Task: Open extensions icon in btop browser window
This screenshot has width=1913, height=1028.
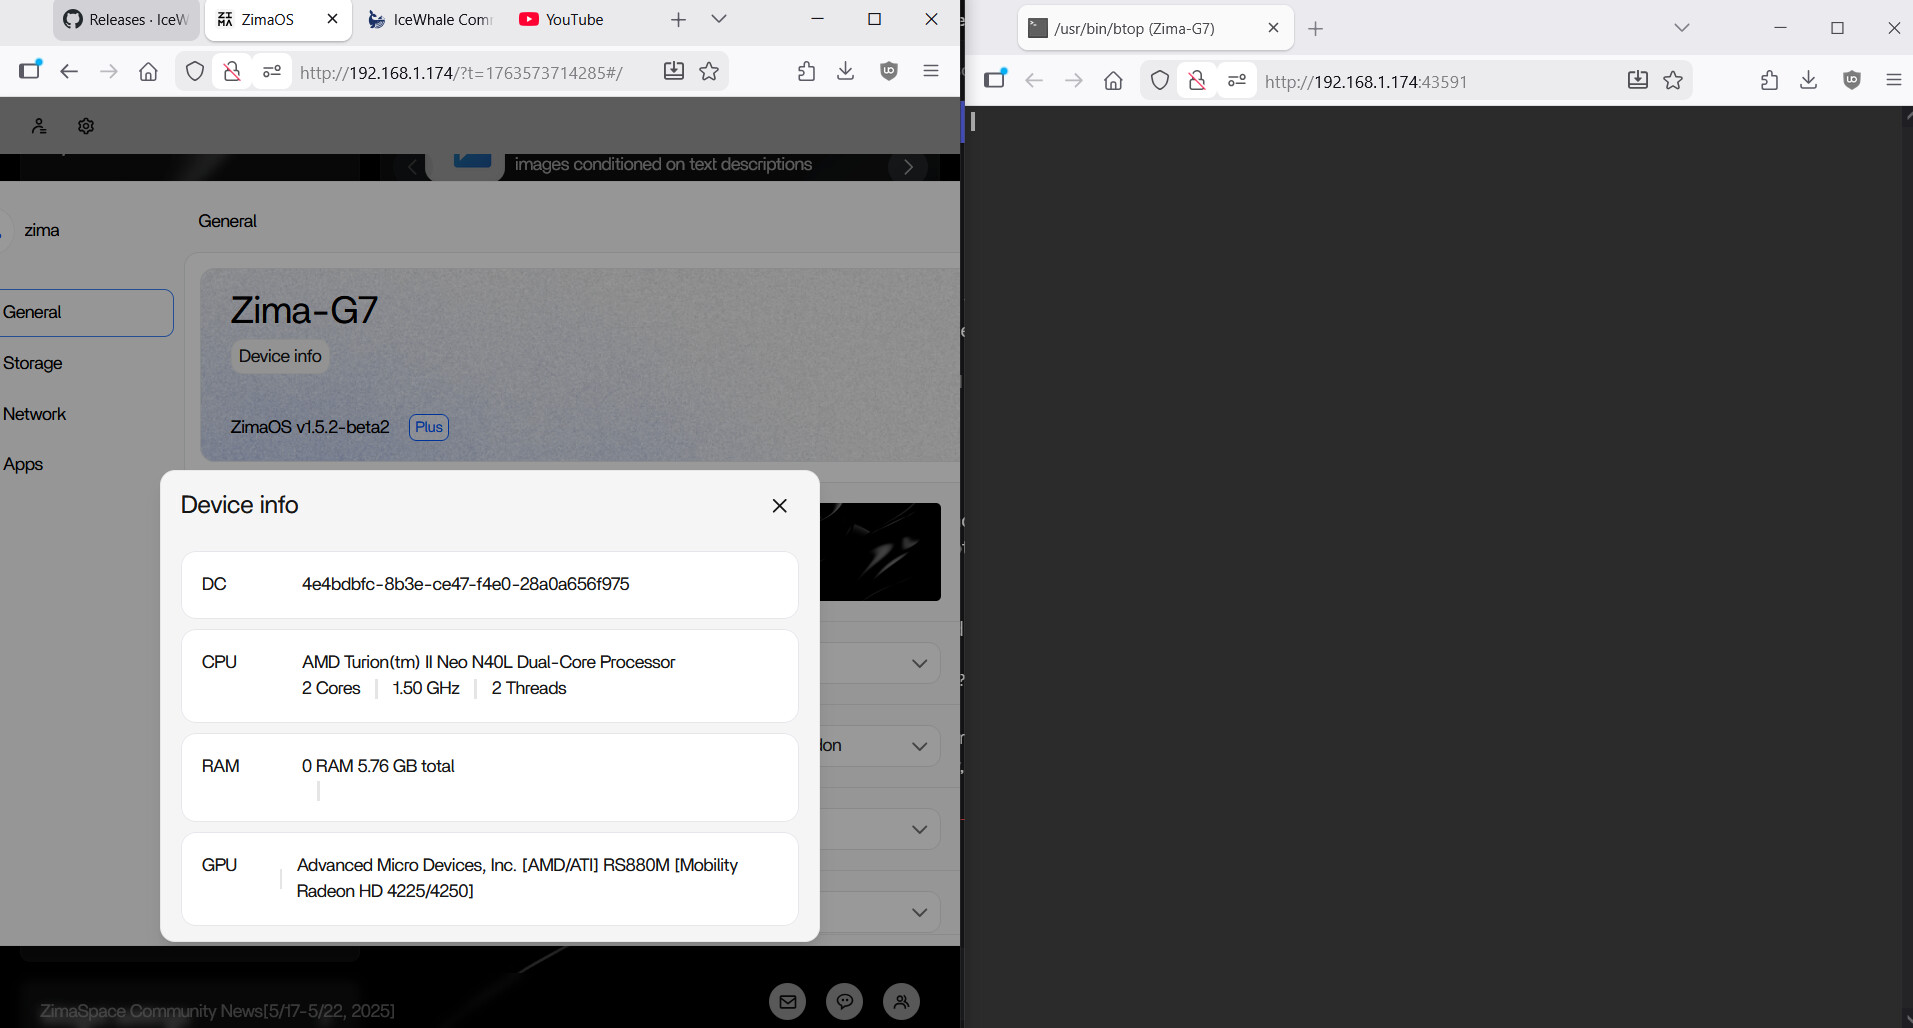Action: [x=1769, y=81]
